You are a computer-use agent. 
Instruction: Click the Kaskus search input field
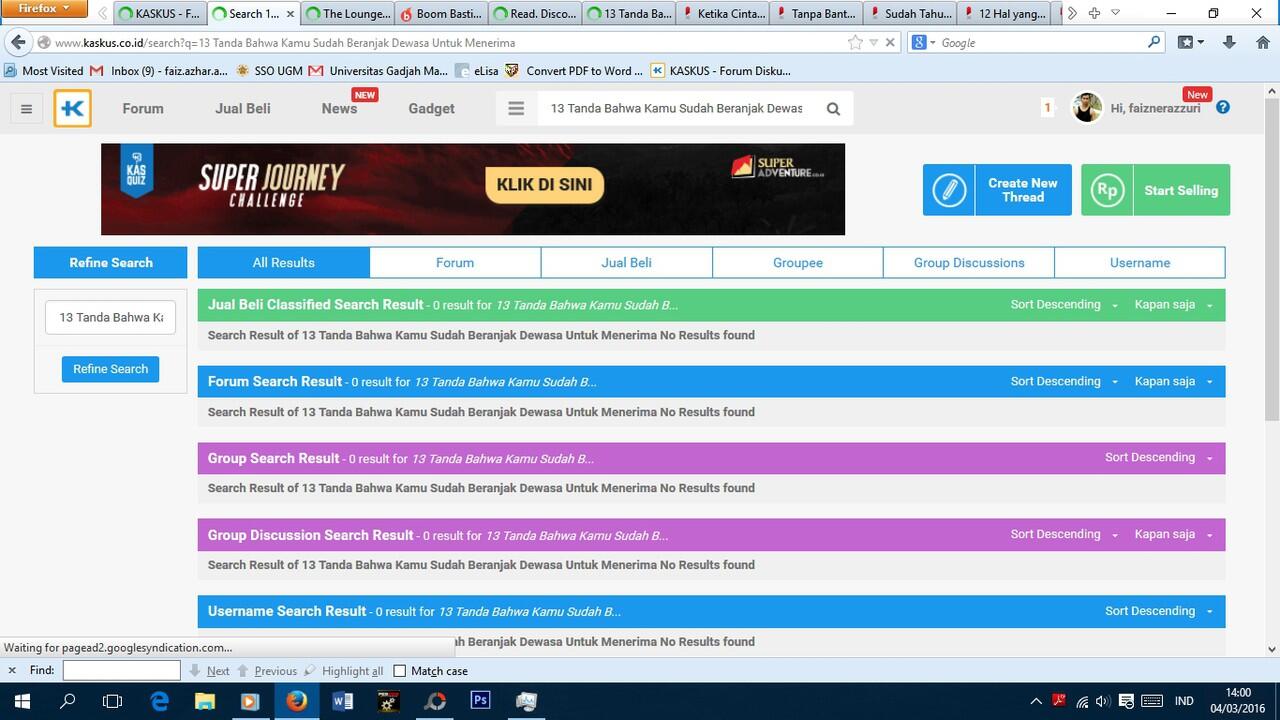click(x=677, y=109)
